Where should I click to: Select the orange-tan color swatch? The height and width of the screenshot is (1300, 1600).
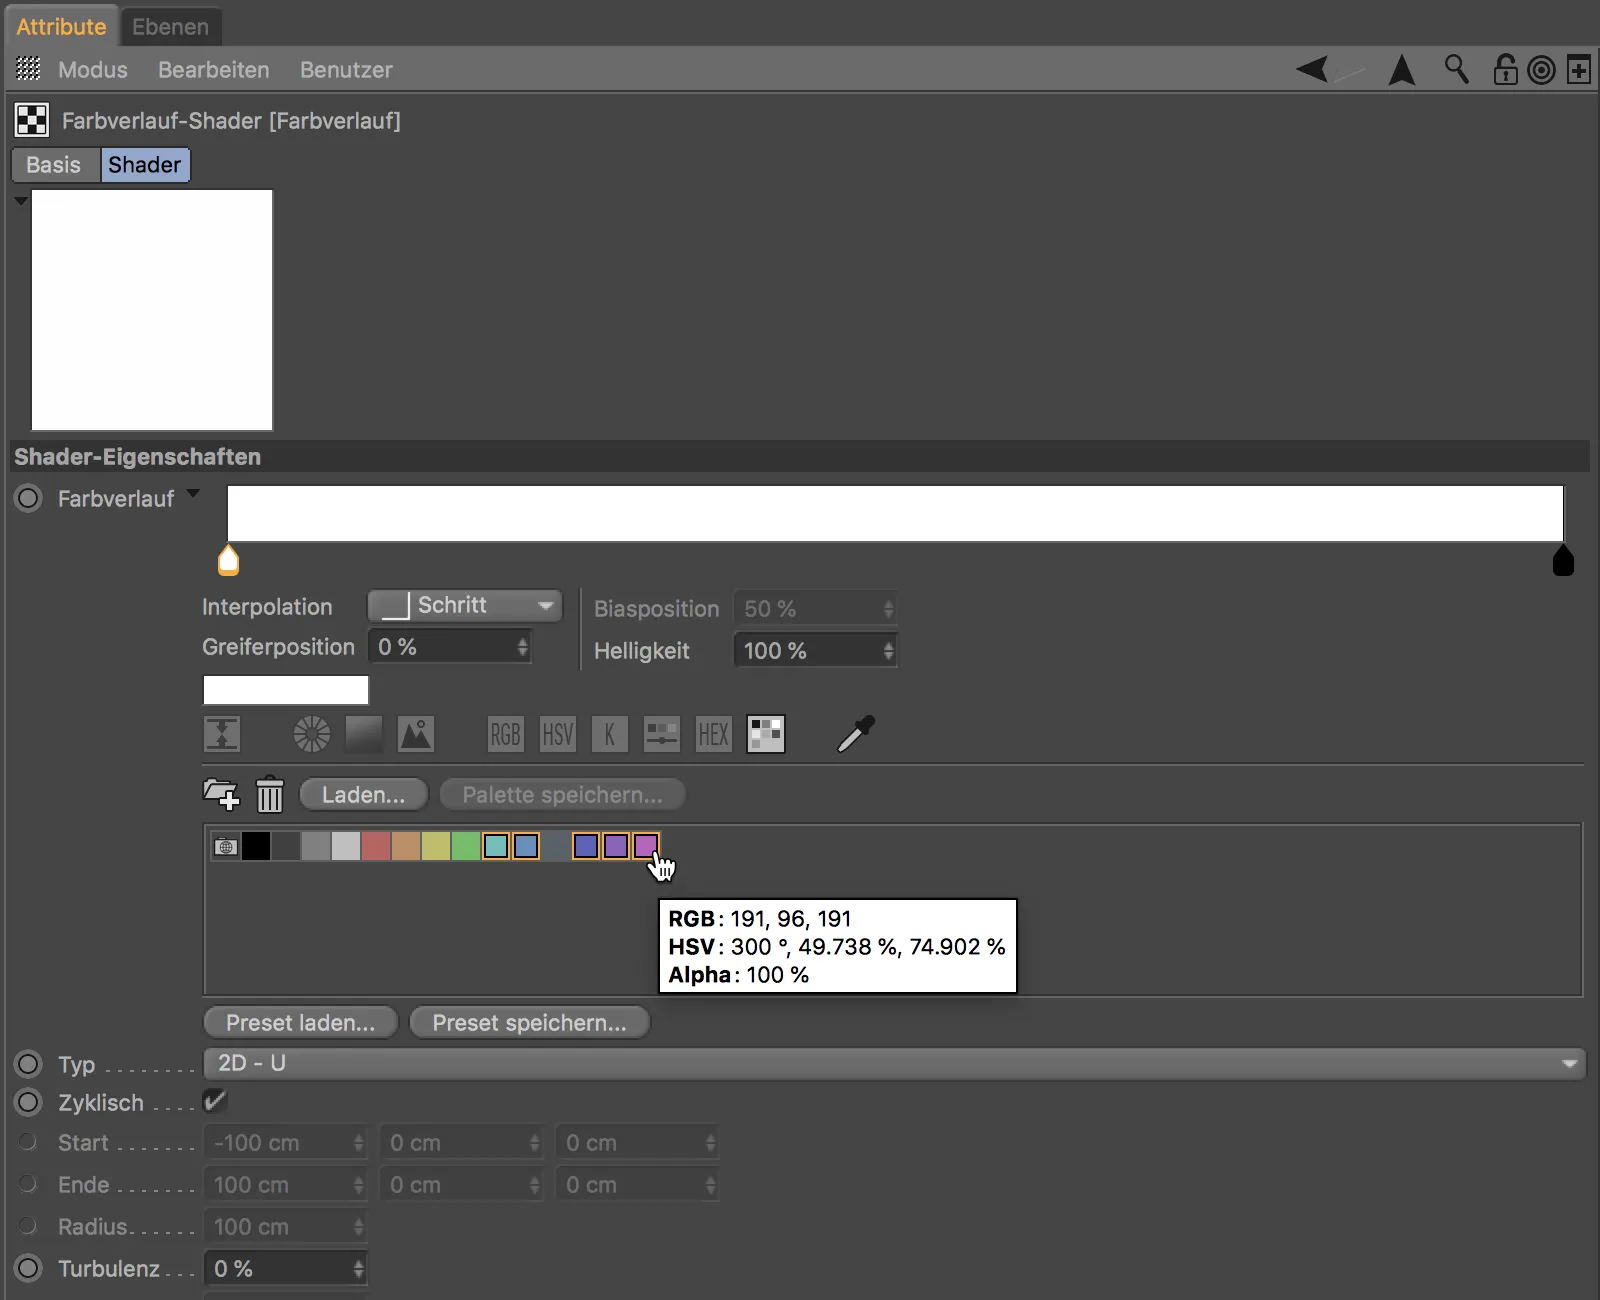[x=406, y=846]
